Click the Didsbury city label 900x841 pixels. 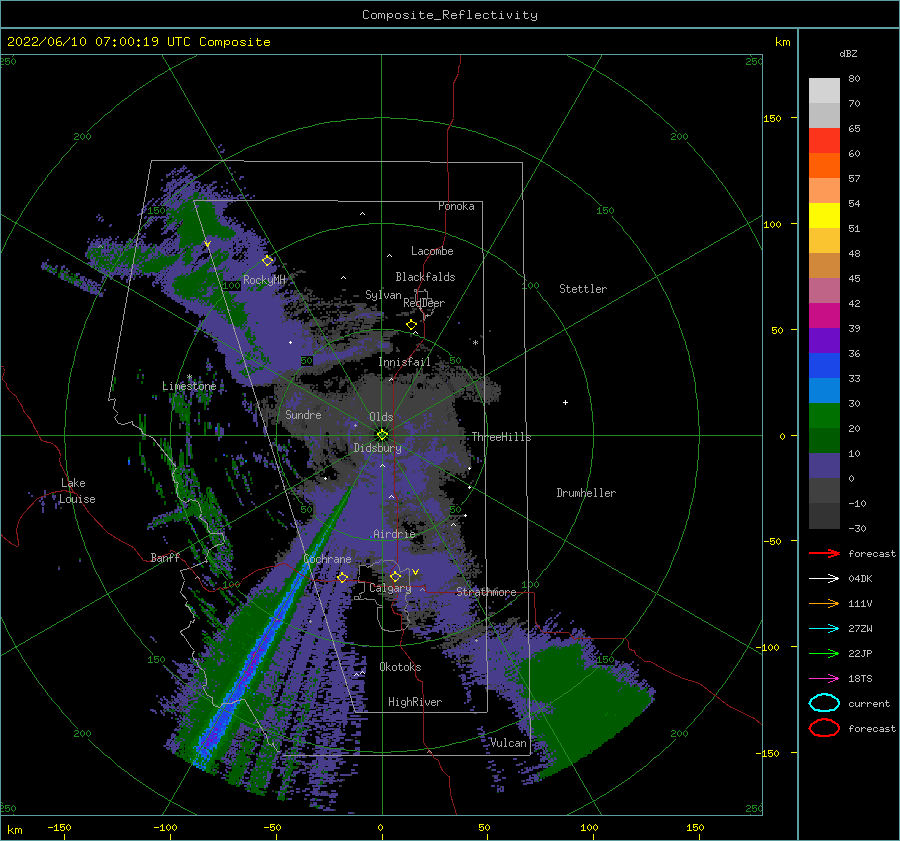(x=378, y=448)
